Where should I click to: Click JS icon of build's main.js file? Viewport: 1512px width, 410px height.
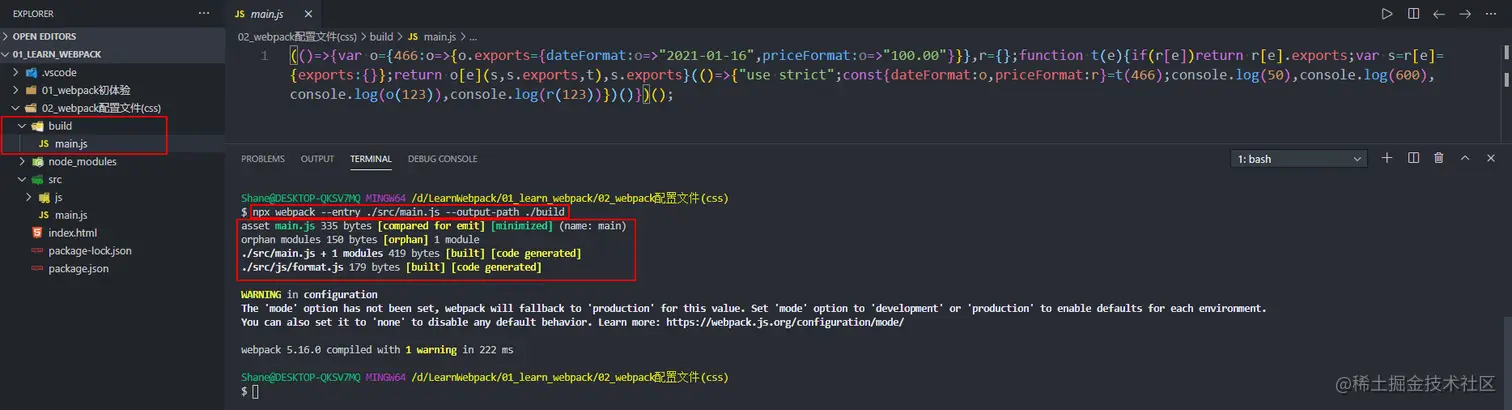click(44, 144)
